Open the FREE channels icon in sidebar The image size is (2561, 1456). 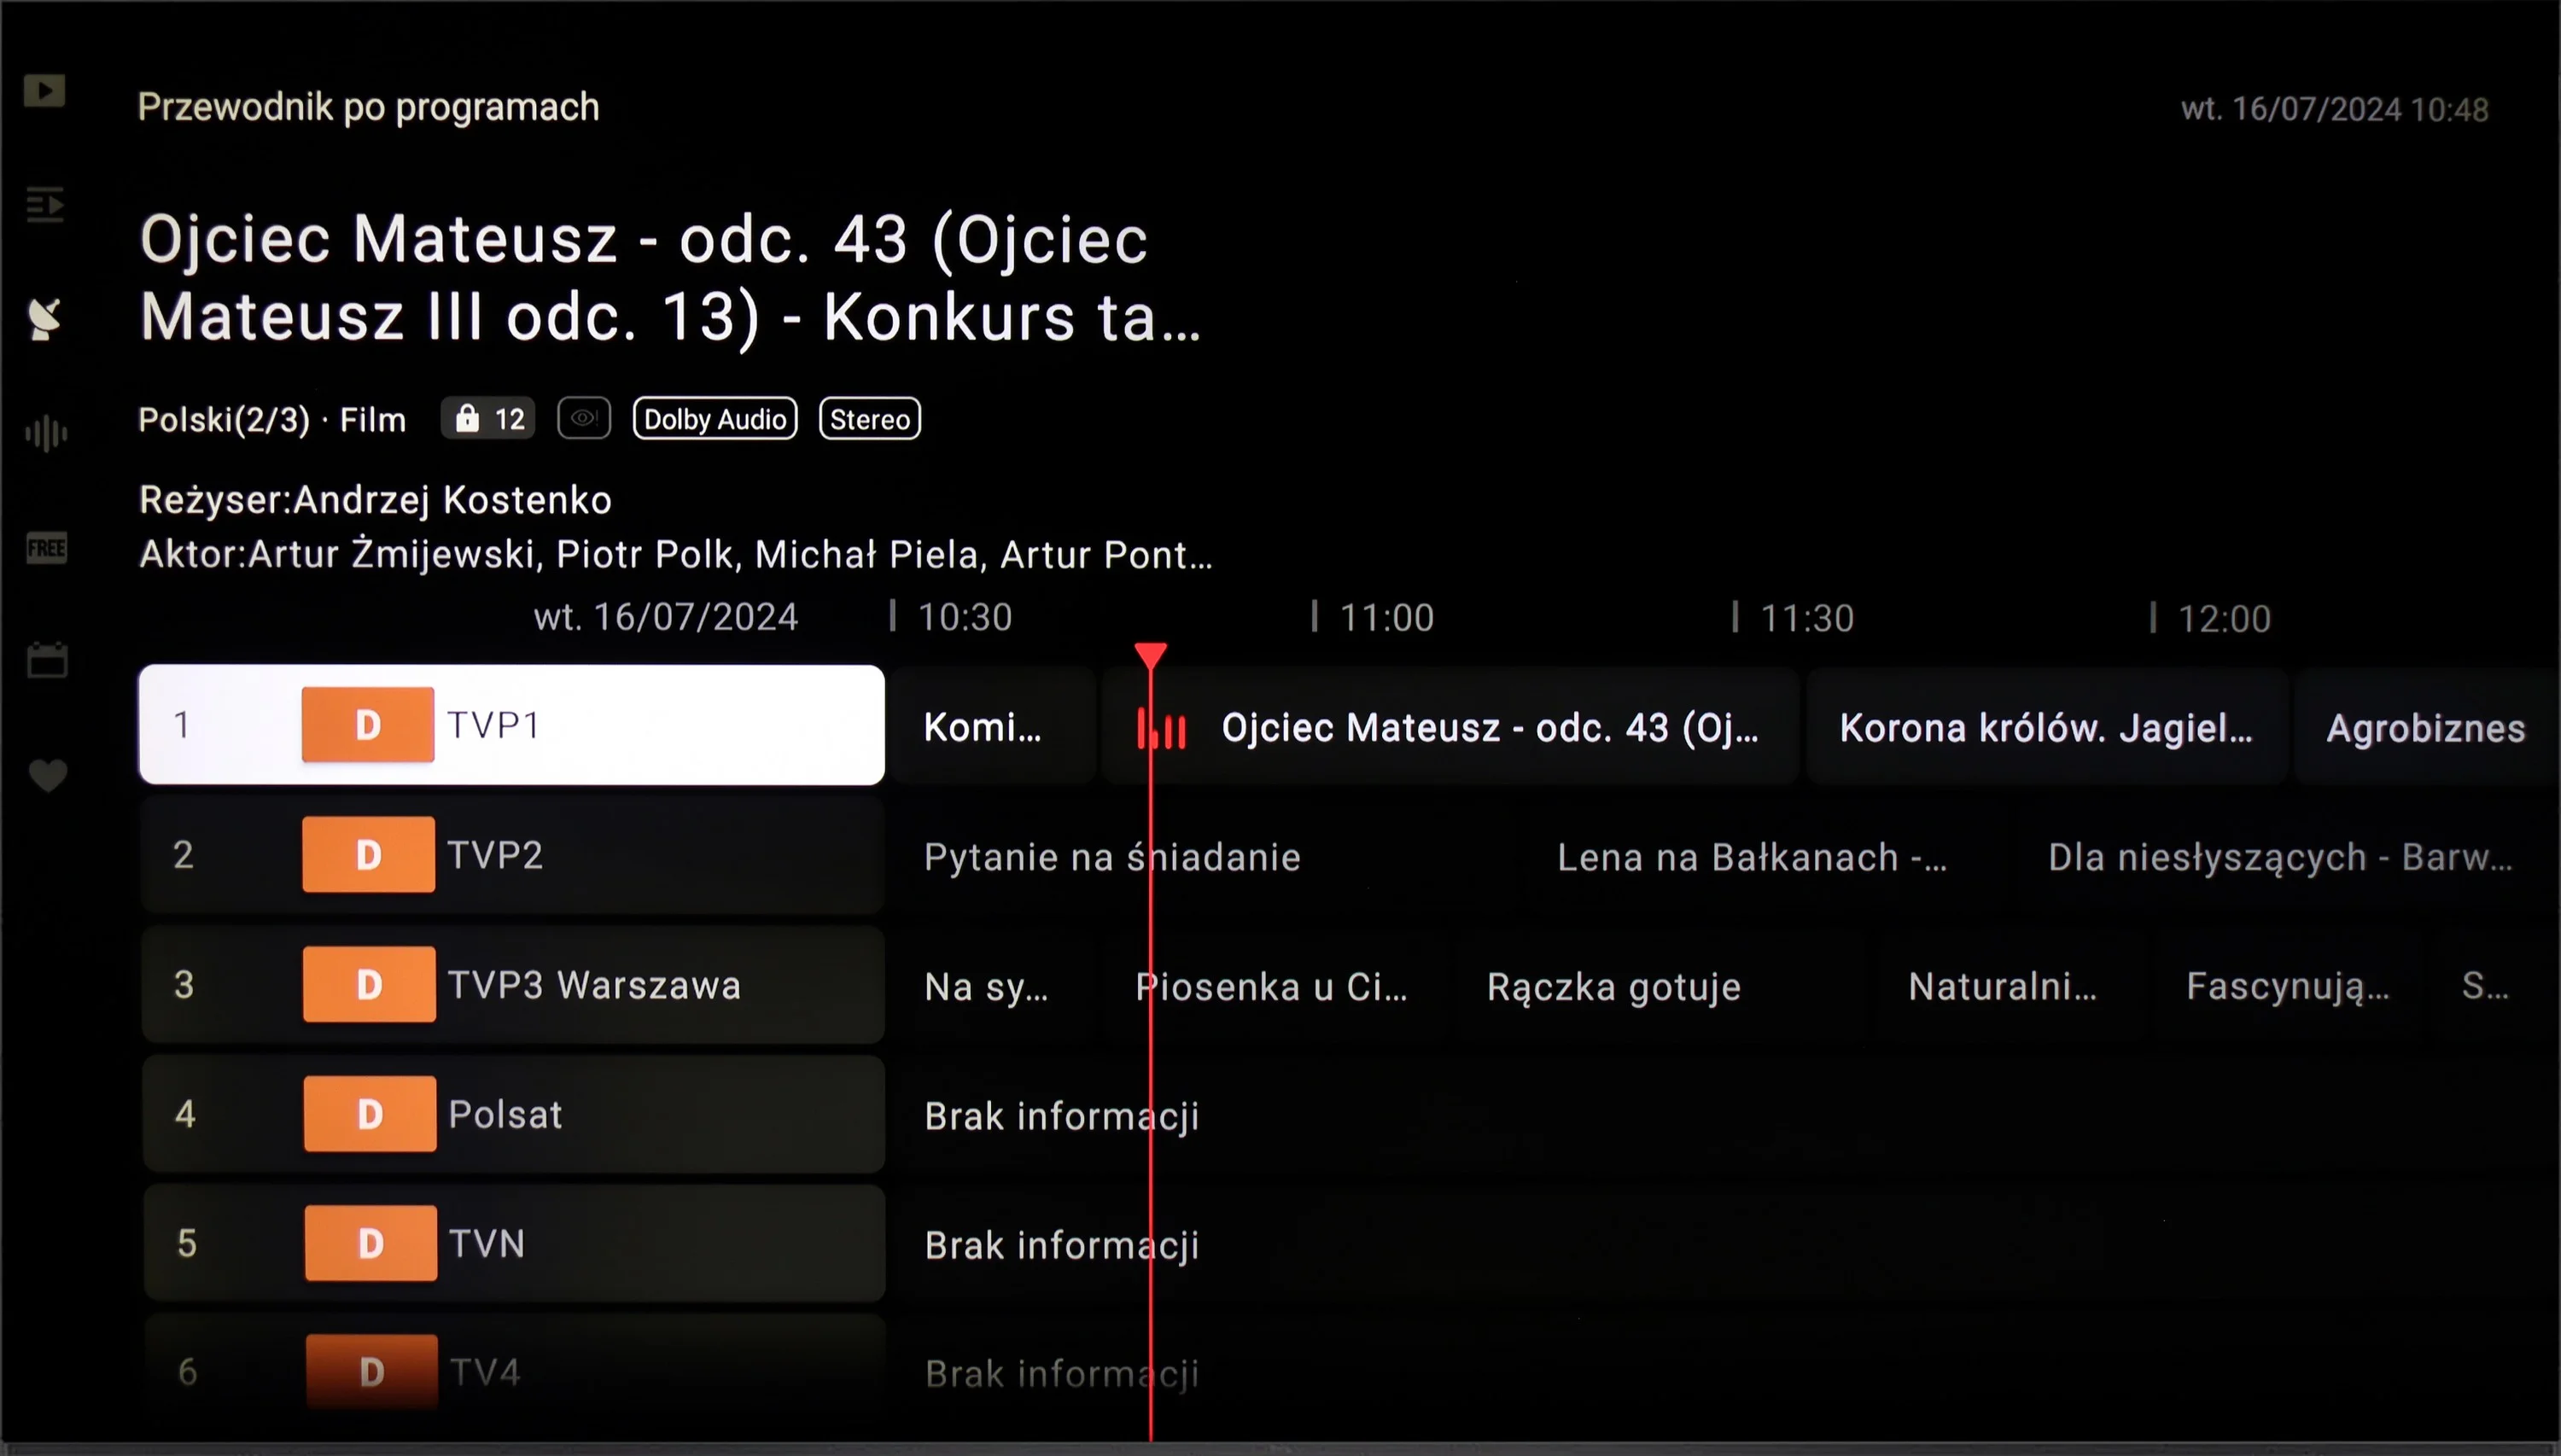(x=46, y=548)
